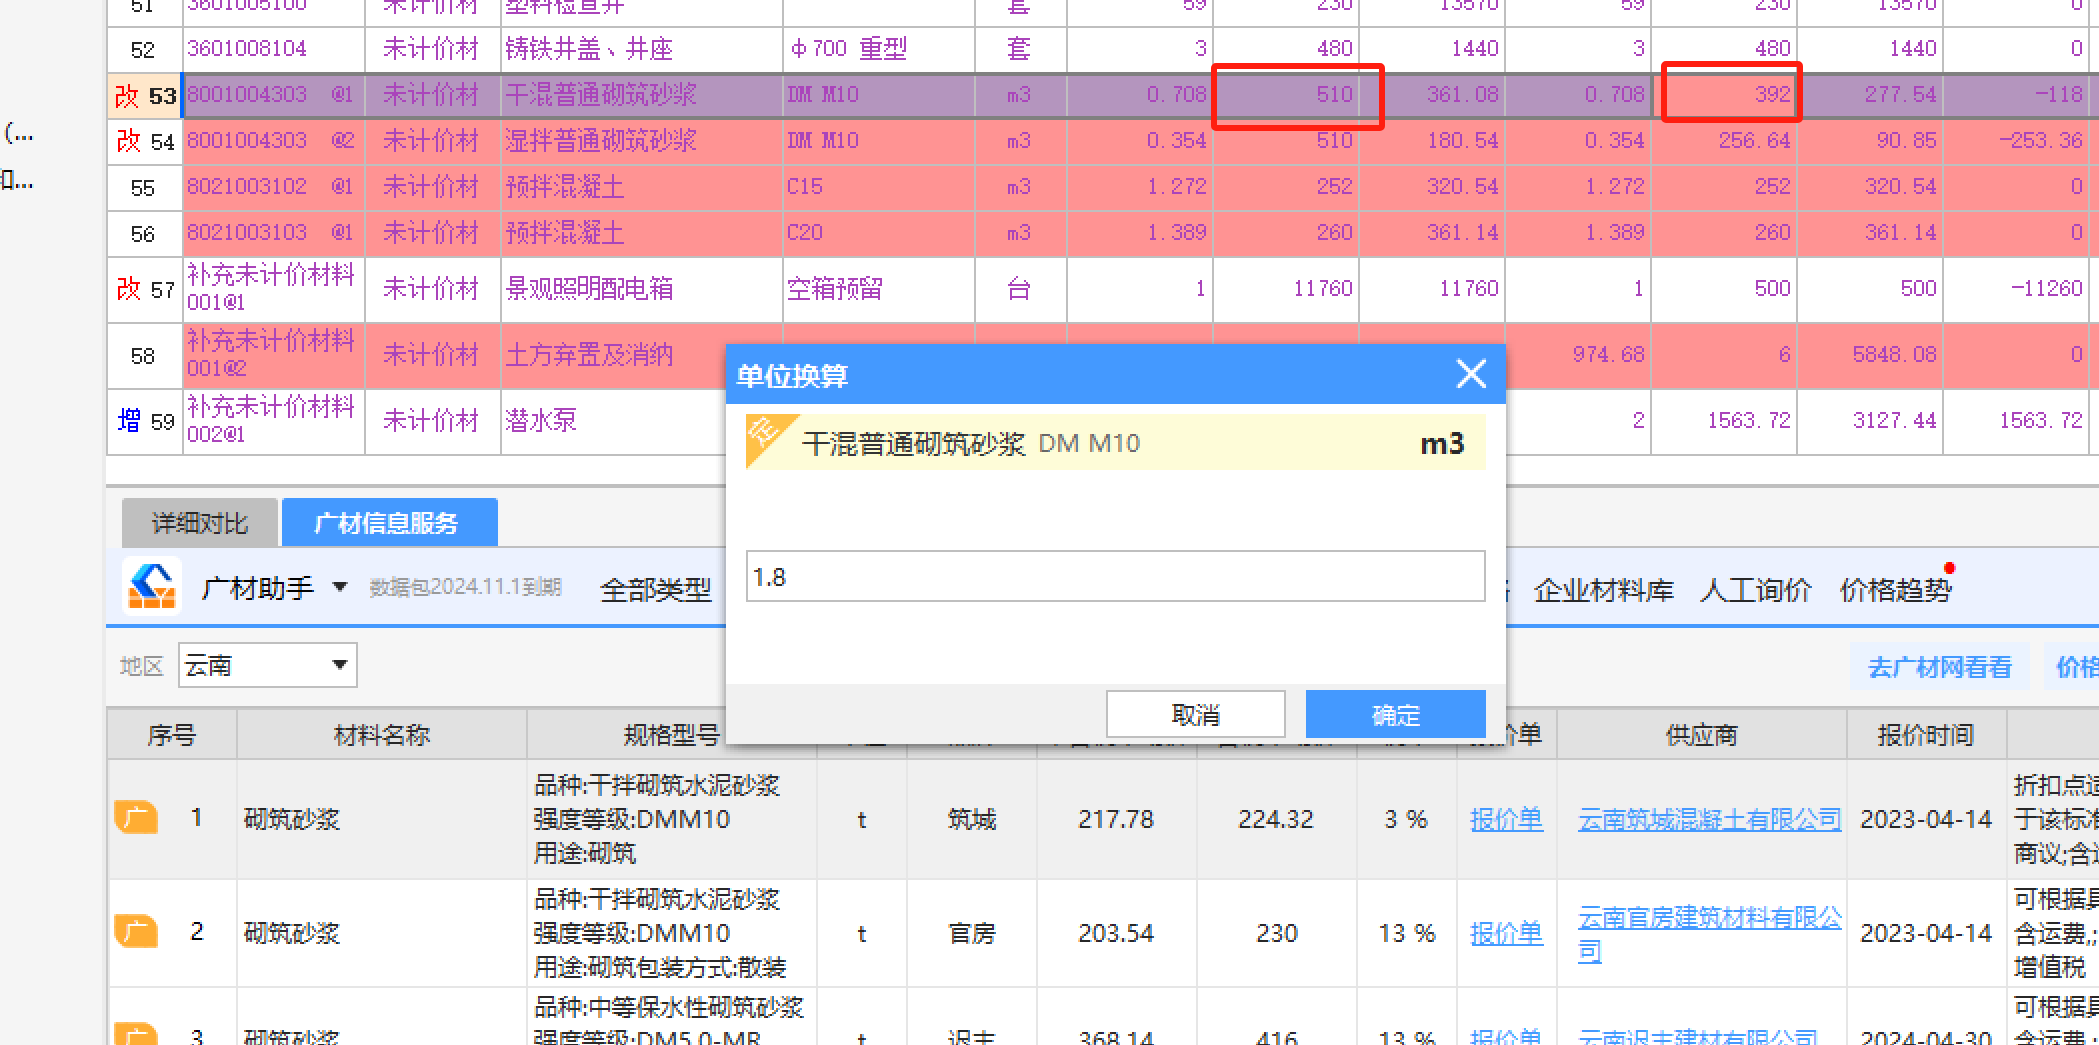Click the 1563.72 unit price in row 59
This screenshot has height=1045, width=2099.
(x=1724, y=421)
